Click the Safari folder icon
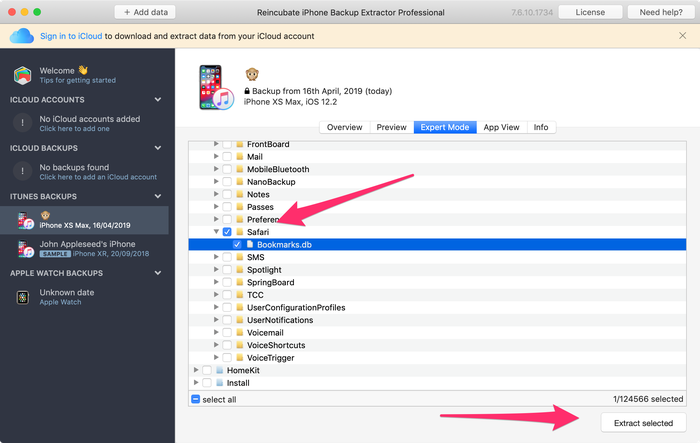Viewport: 700px width, 443px height. click(240, 232)
